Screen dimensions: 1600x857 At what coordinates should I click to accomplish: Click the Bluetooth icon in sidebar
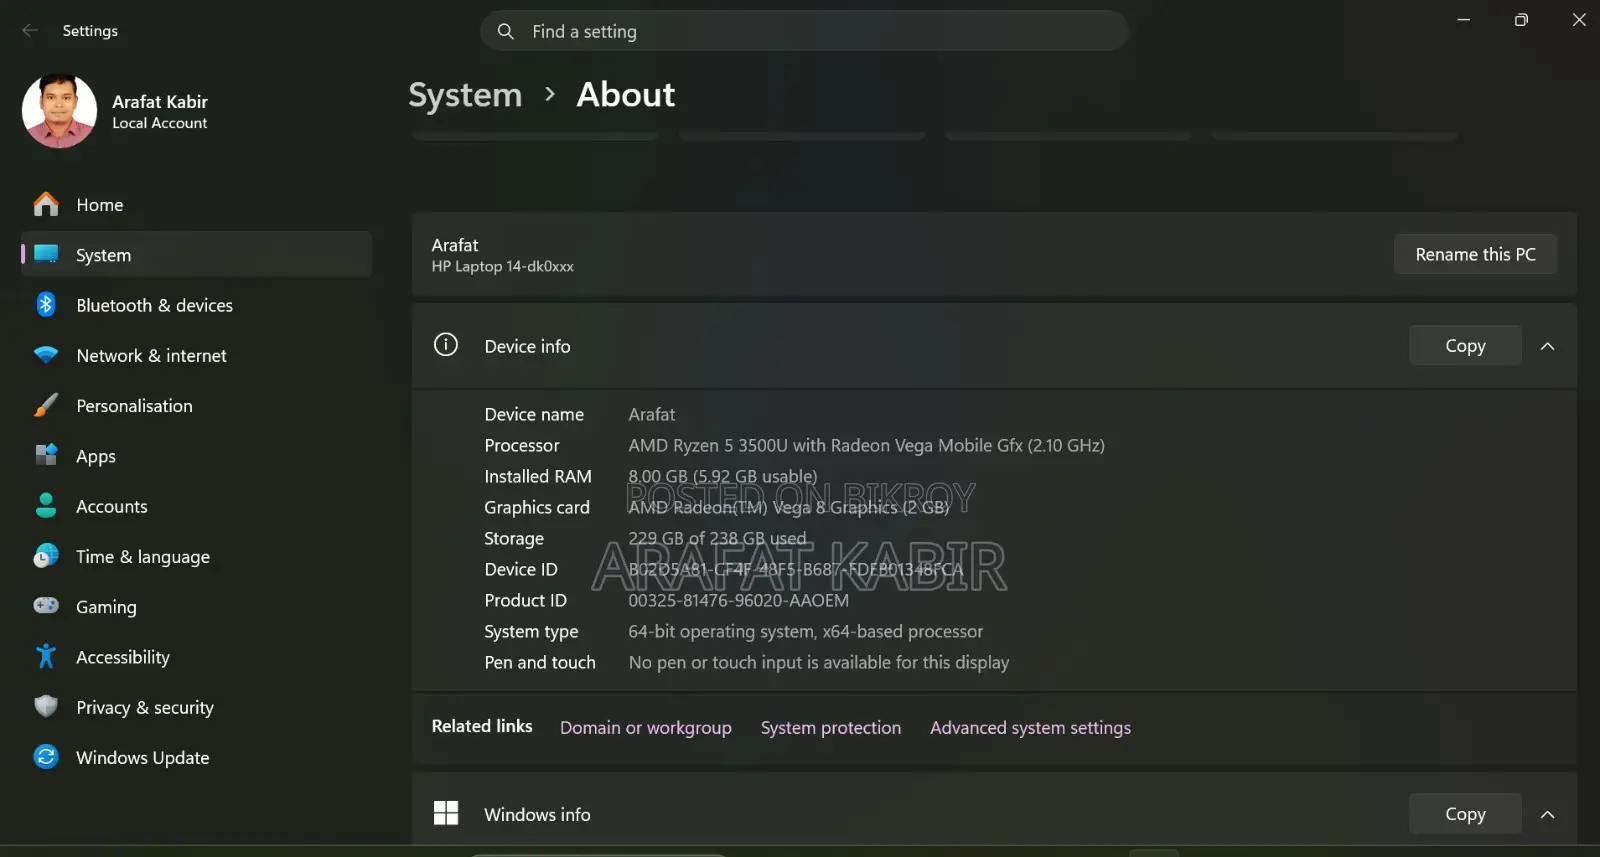(x=46, y=304)
